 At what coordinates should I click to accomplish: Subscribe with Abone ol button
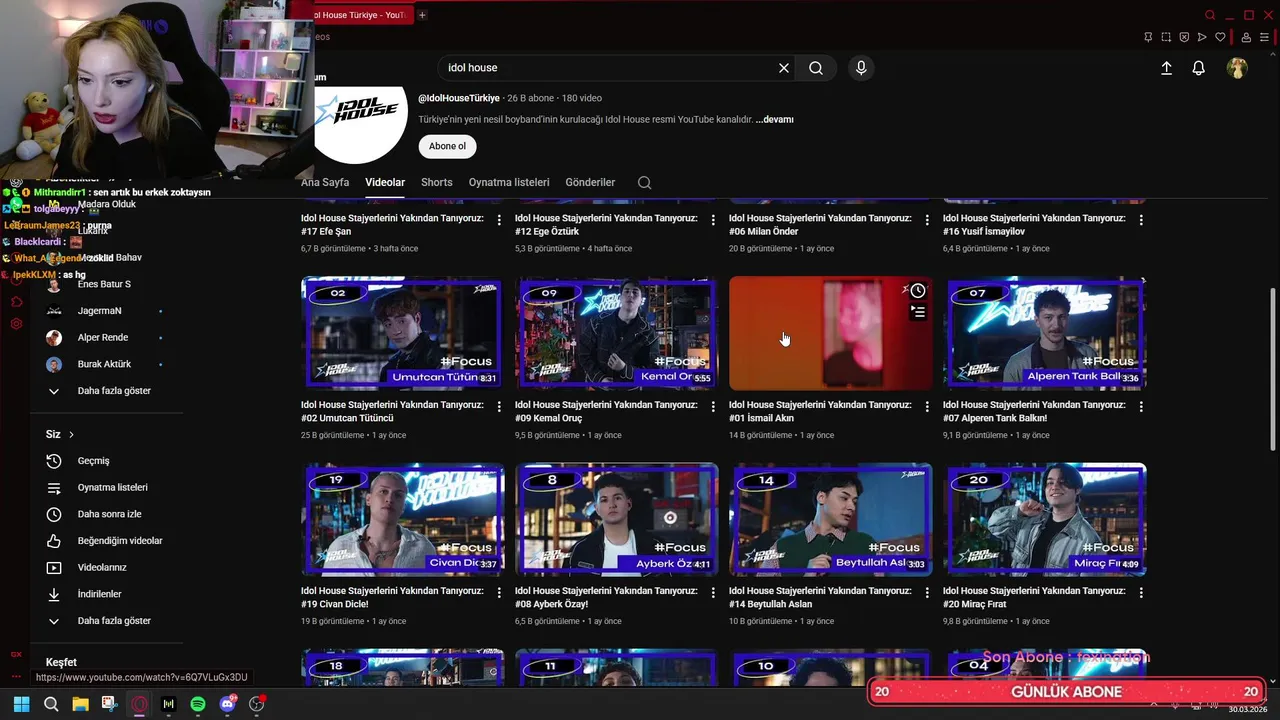tap(447, 146)
